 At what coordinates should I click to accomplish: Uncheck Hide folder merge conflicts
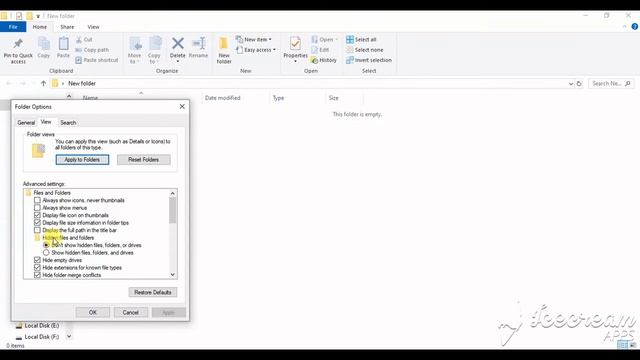click(x=38, y=275)
